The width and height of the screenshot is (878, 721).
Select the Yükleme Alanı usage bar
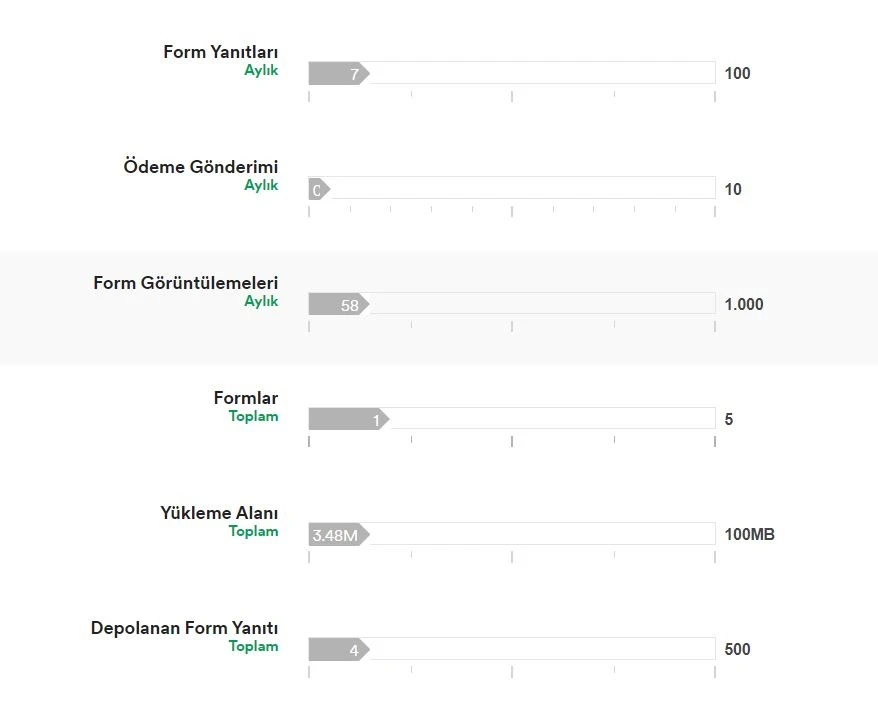click(510, 533)
